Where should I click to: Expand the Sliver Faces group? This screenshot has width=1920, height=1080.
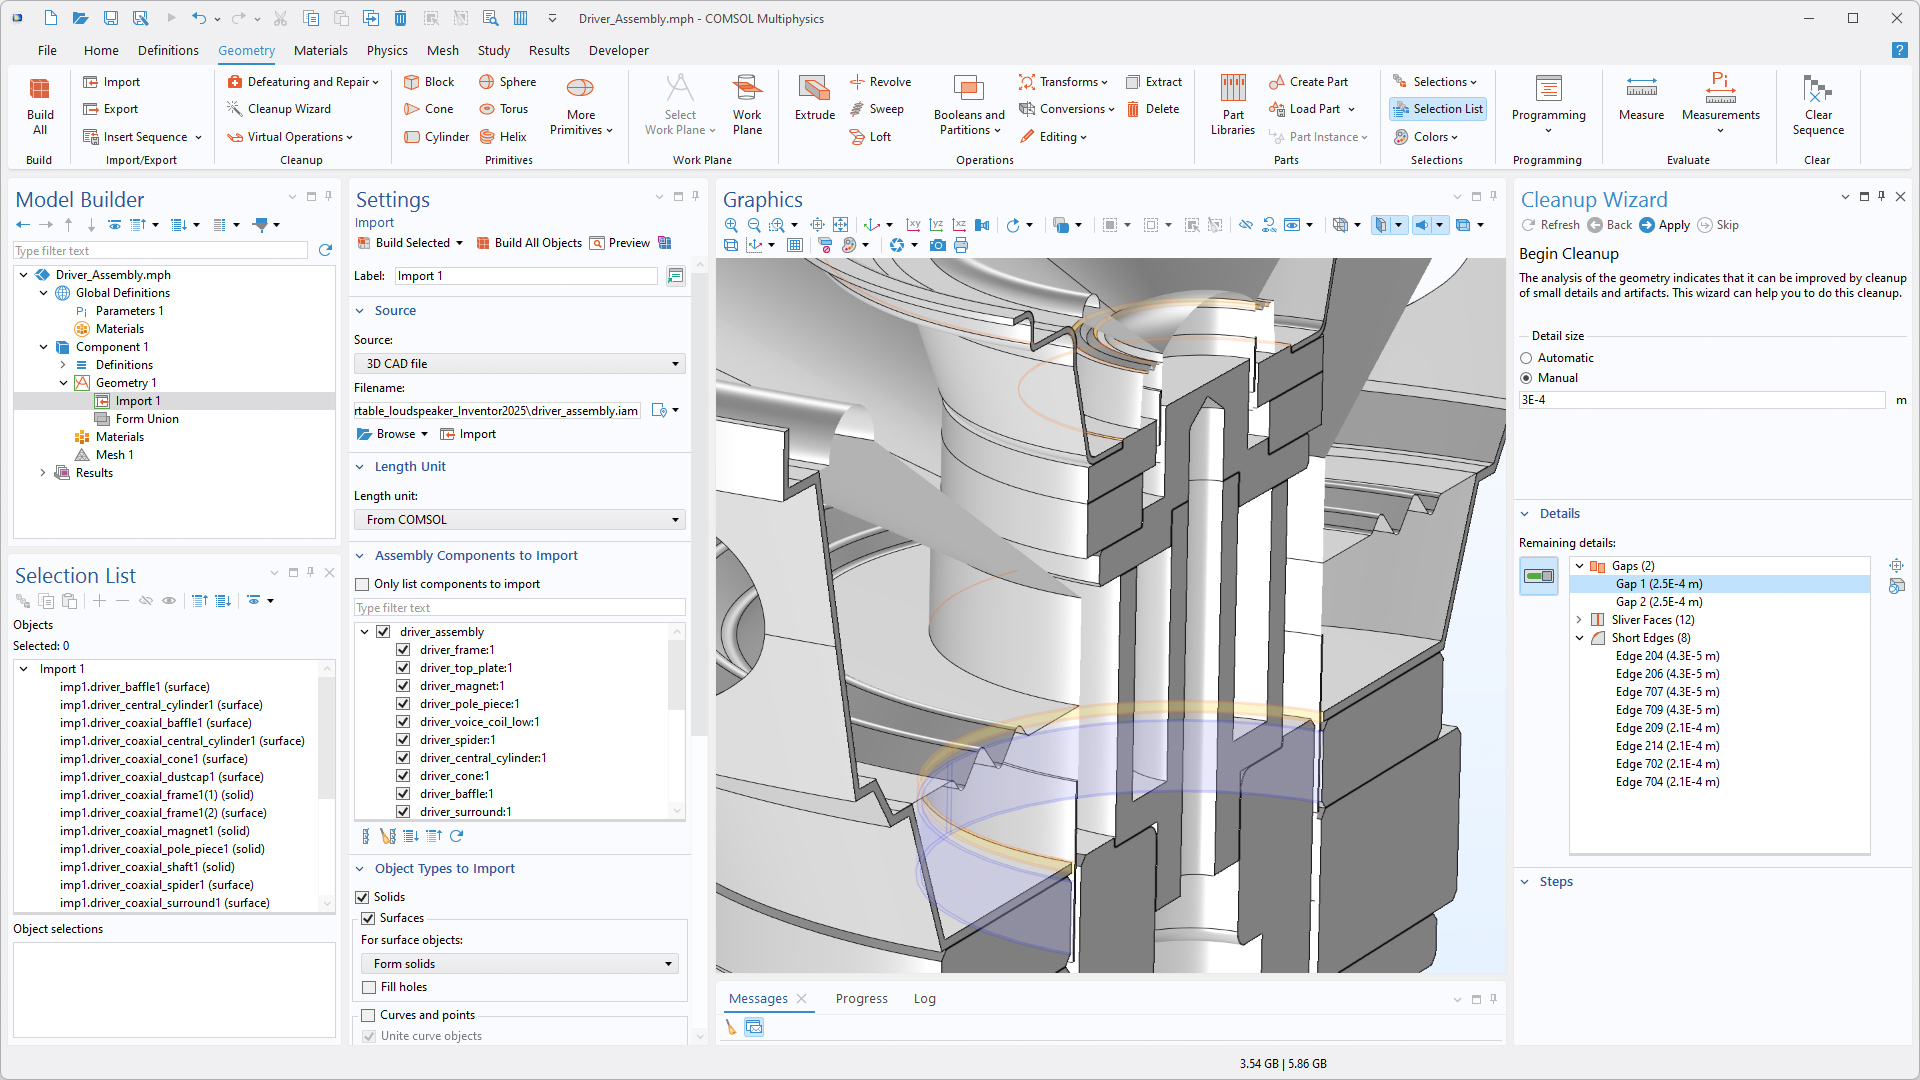[1580, 620]
